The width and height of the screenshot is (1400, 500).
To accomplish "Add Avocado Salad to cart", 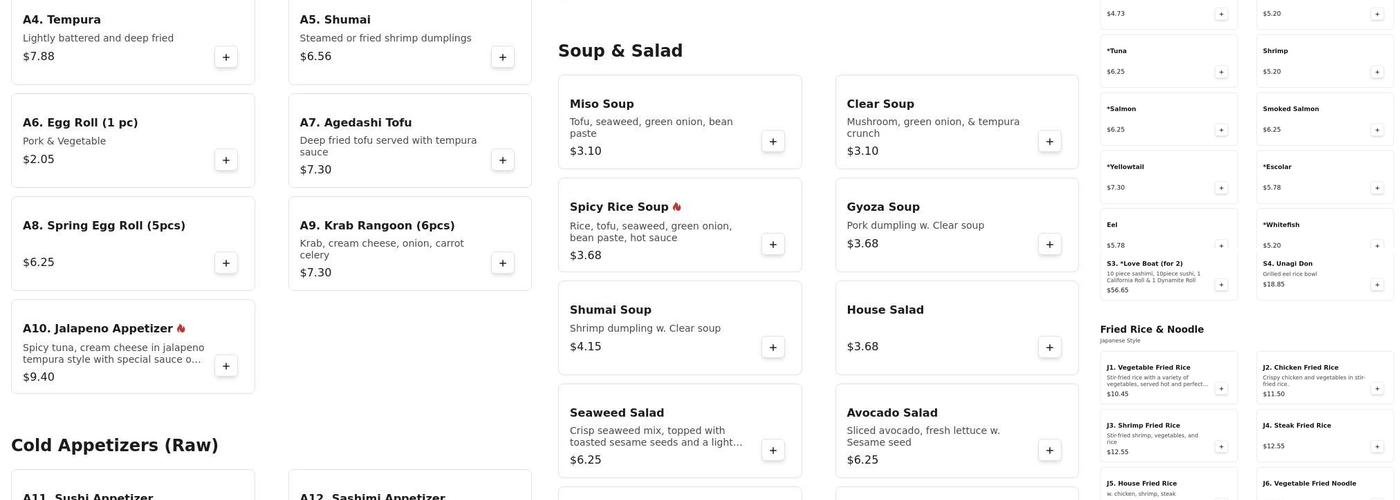I will (1049, 450).
